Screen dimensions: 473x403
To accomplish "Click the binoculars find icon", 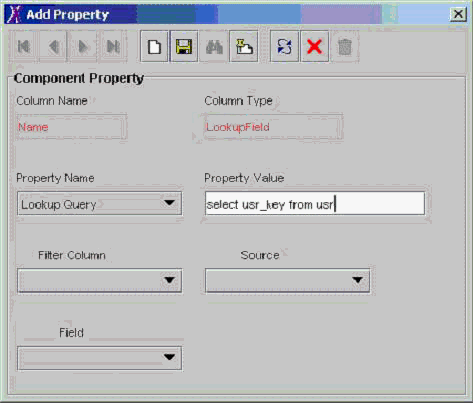I will pos(214,46).
